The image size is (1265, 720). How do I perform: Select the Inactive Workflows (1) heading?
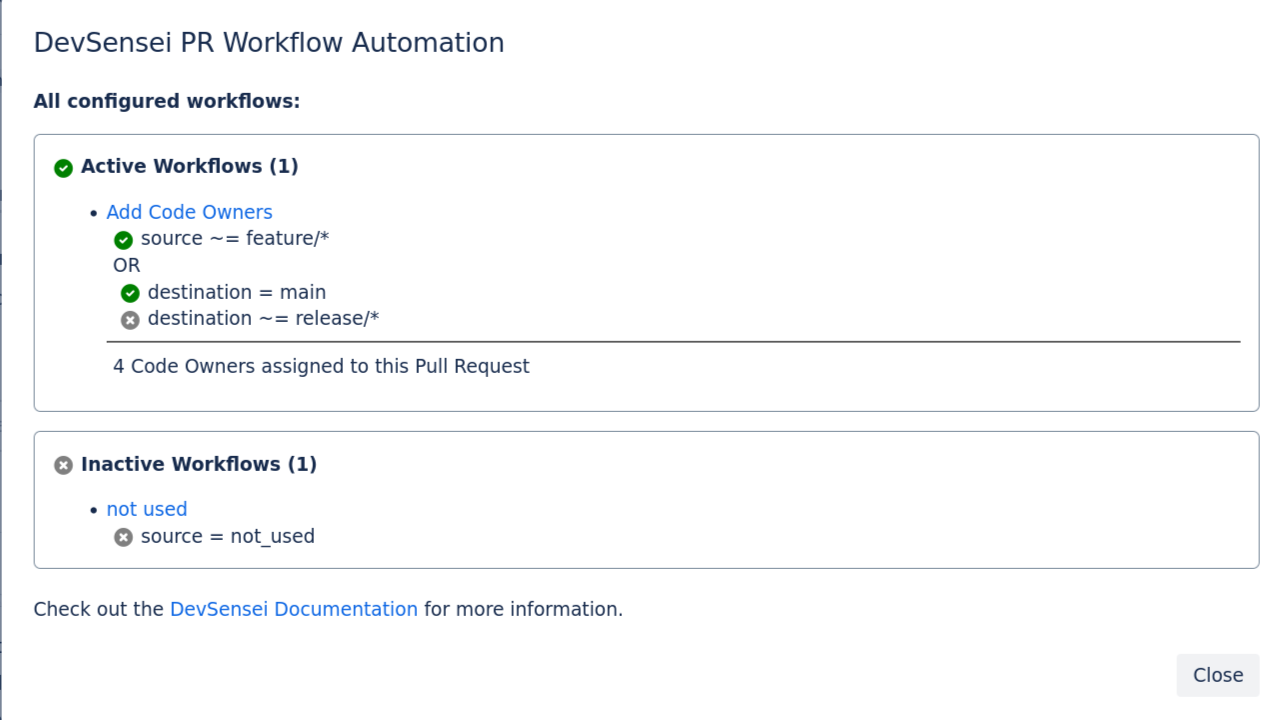[199, 464]
